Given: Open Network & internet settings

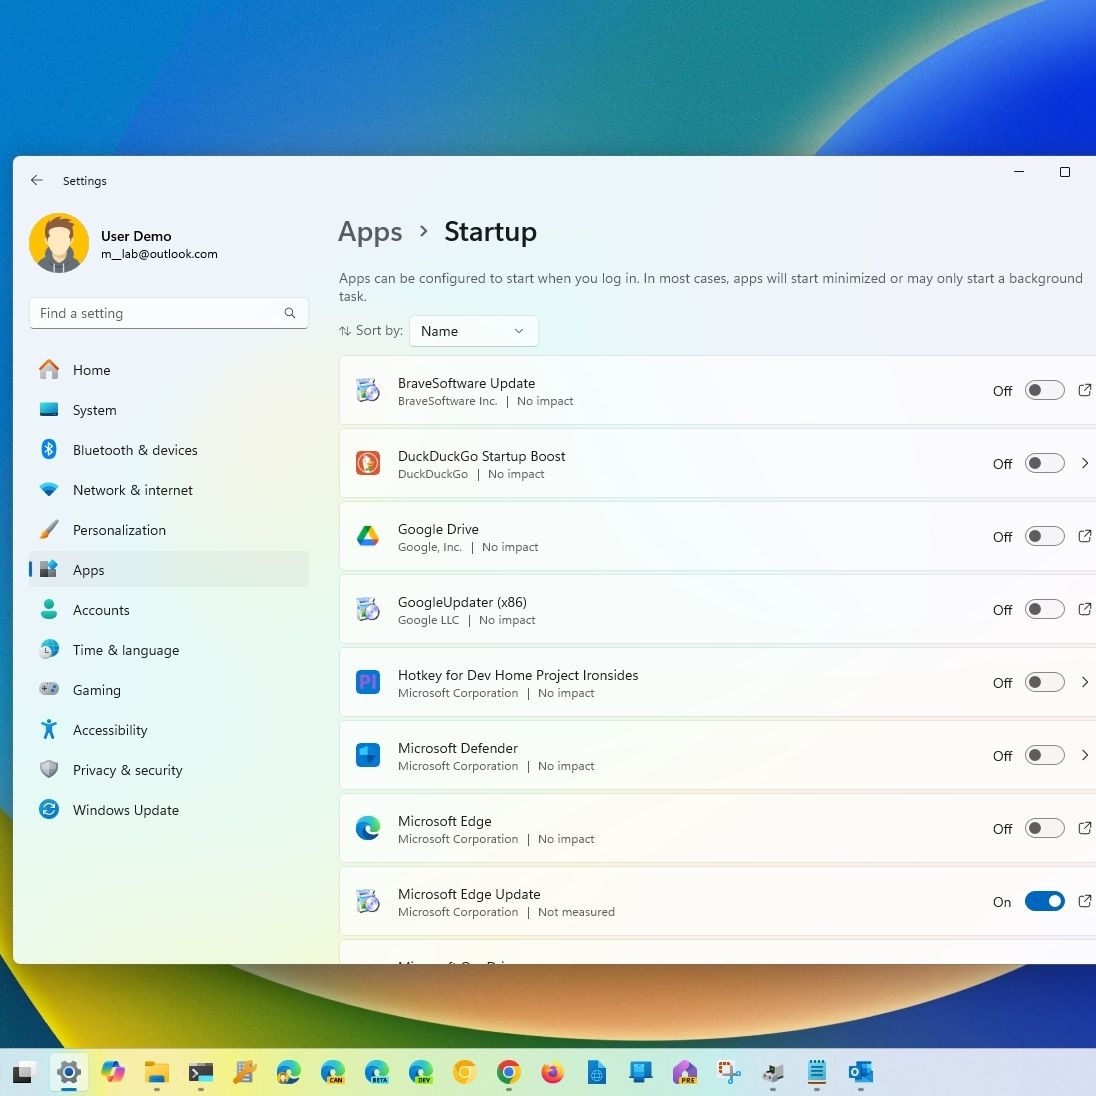Looking at the screenshot, I should coord(168,490).
